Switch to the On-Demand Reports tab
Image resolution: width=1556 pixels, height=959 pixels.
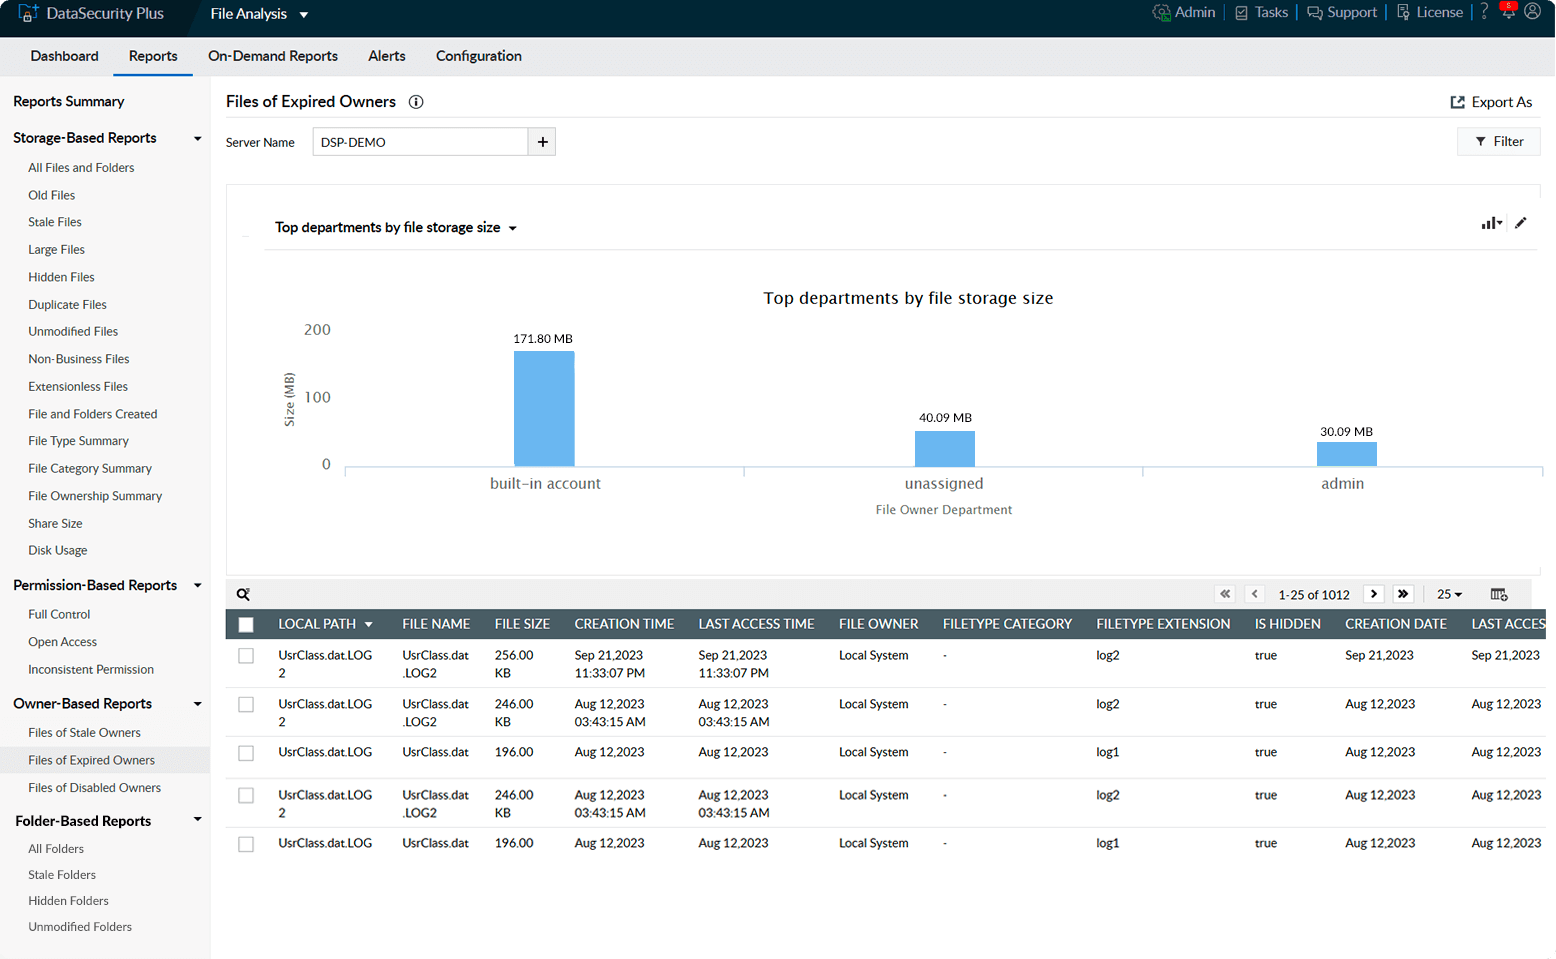tap(273, 56)
